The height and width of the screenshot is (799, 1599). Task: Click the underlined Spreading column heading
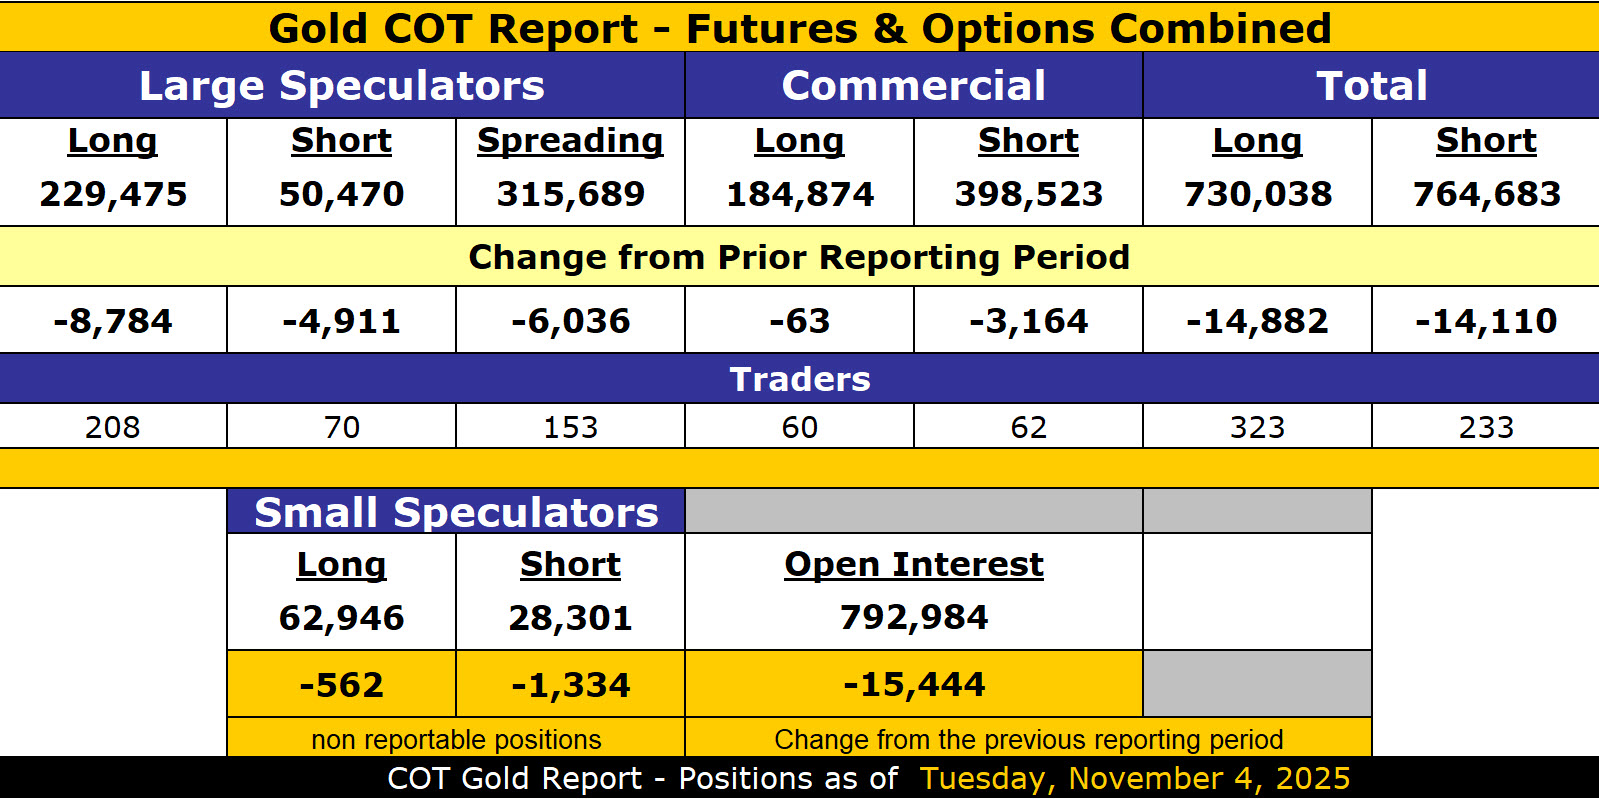click(570, 141)
